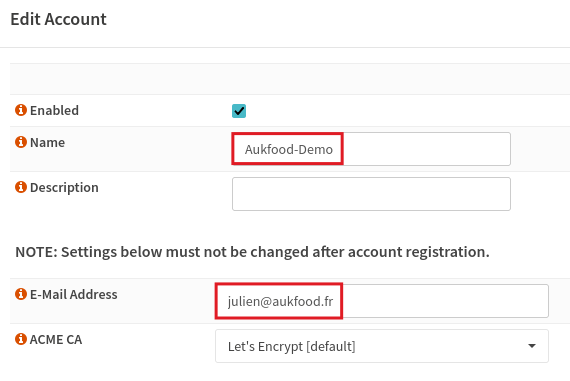Click the Description label text
This screenshot has width=570, height=381.
pos(64,188)
